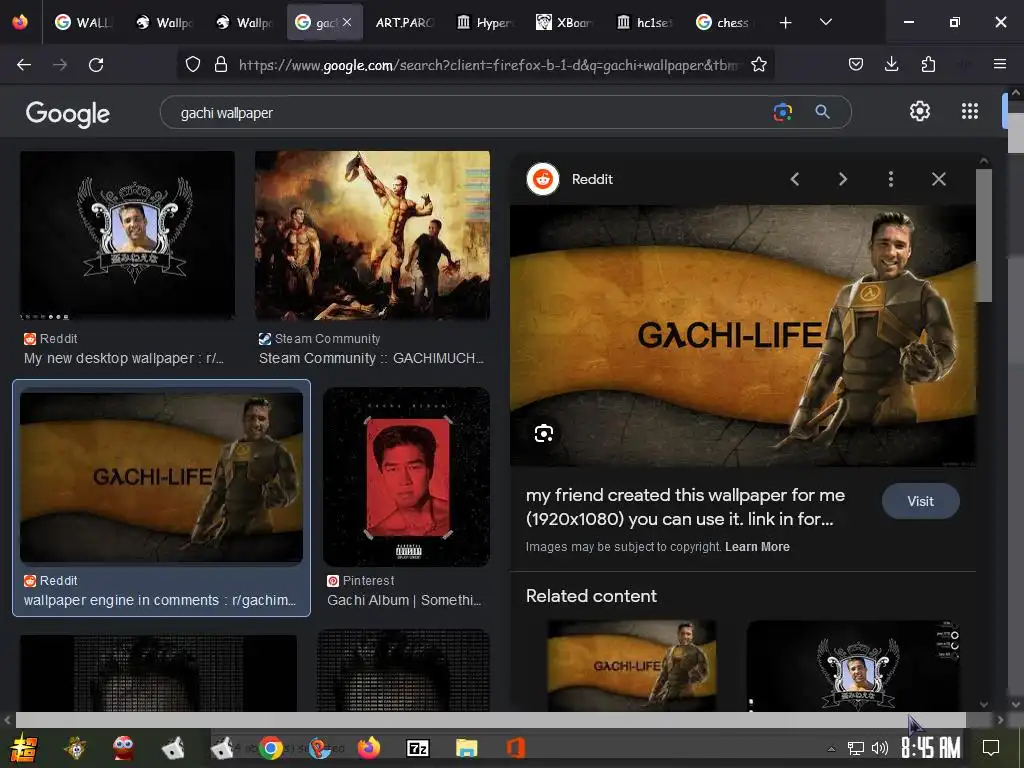Open 'Gachi Album | Somethi...' result link
Image resolution: width=1024 pixels, height=768 pixels.
[x=404, y=600]
